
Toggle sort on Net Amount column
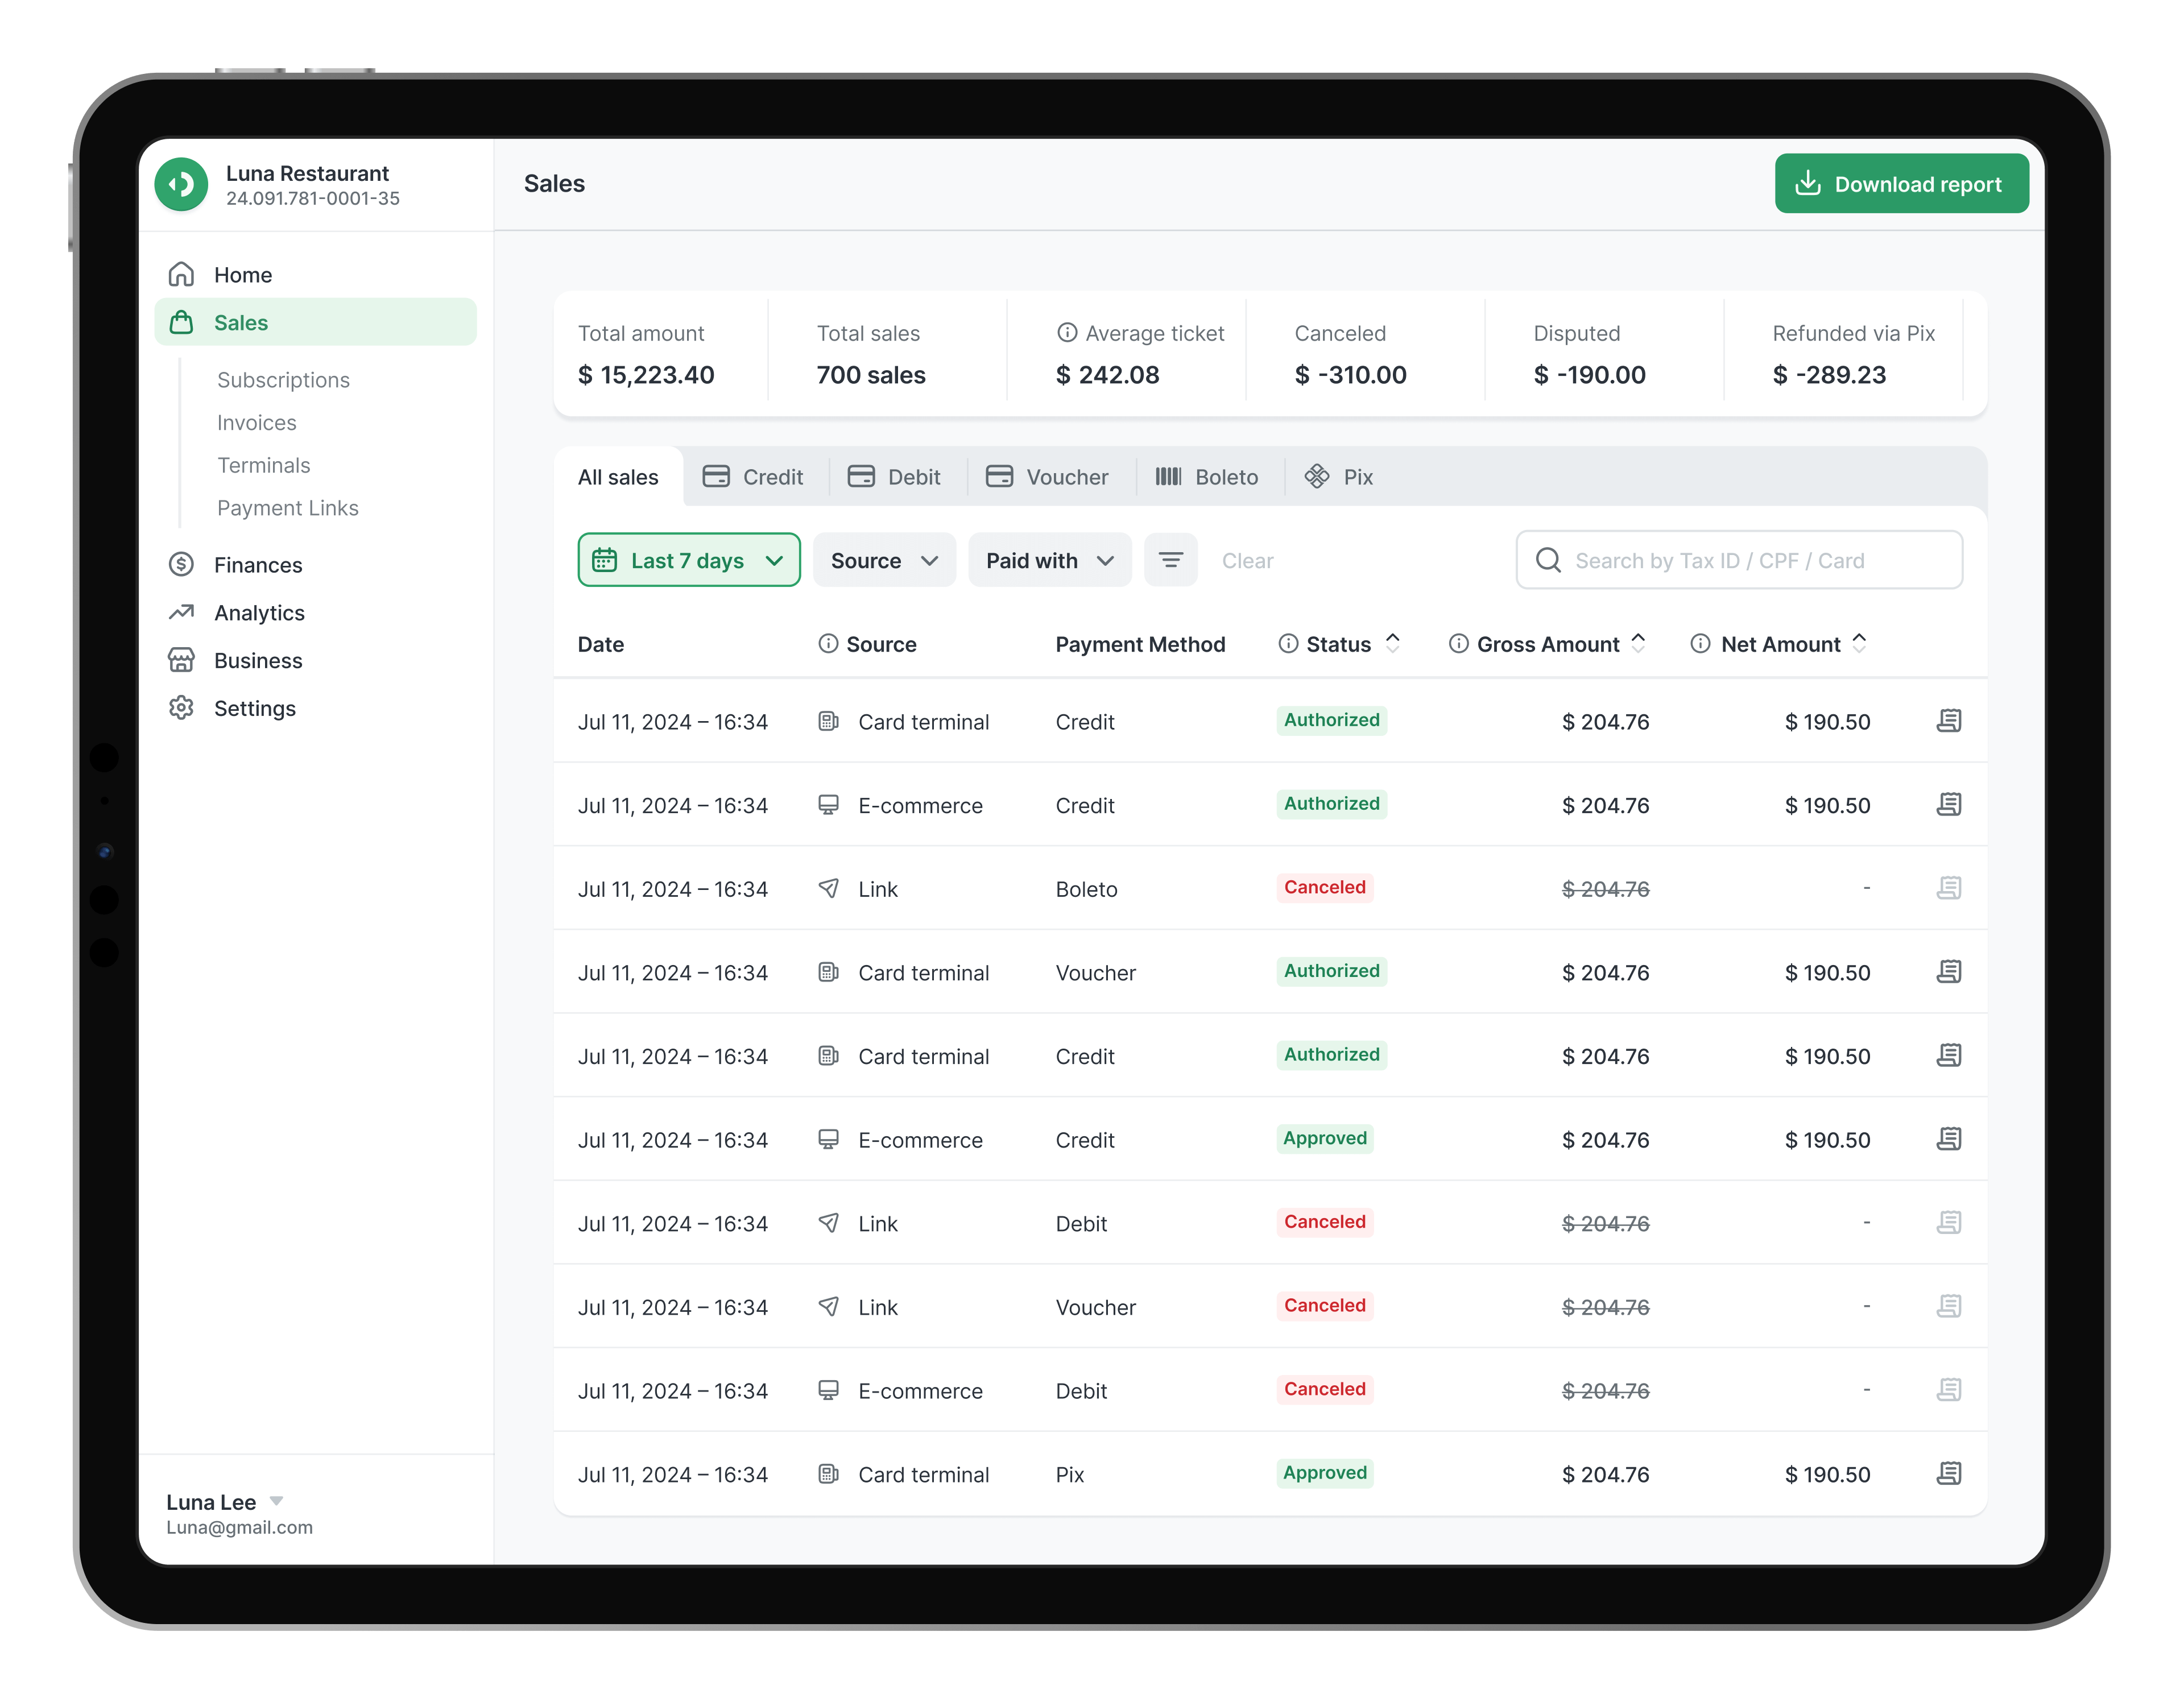pos(1859,643)
